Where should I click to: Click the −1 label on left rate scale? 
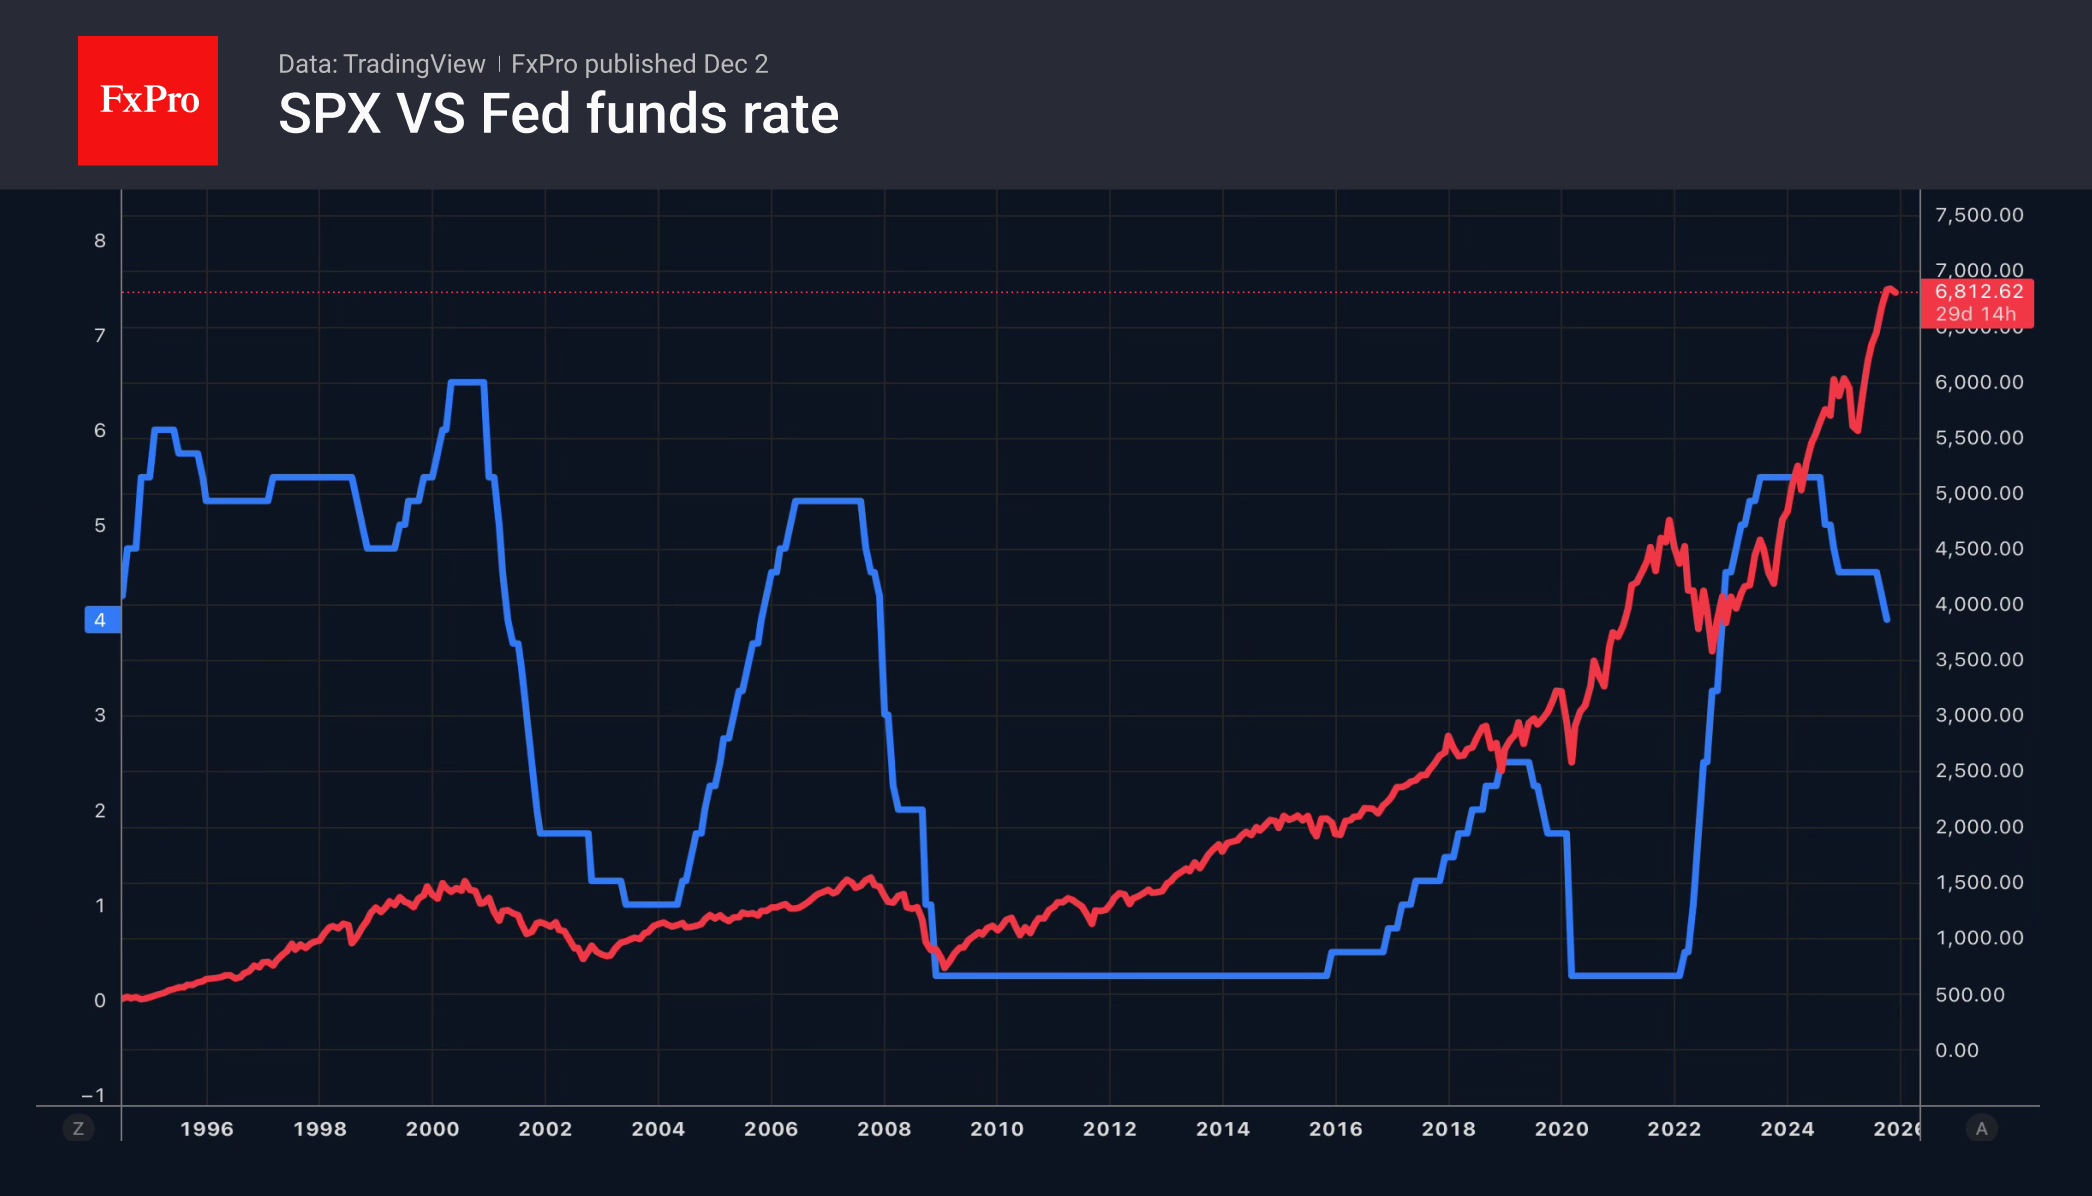93,1095
